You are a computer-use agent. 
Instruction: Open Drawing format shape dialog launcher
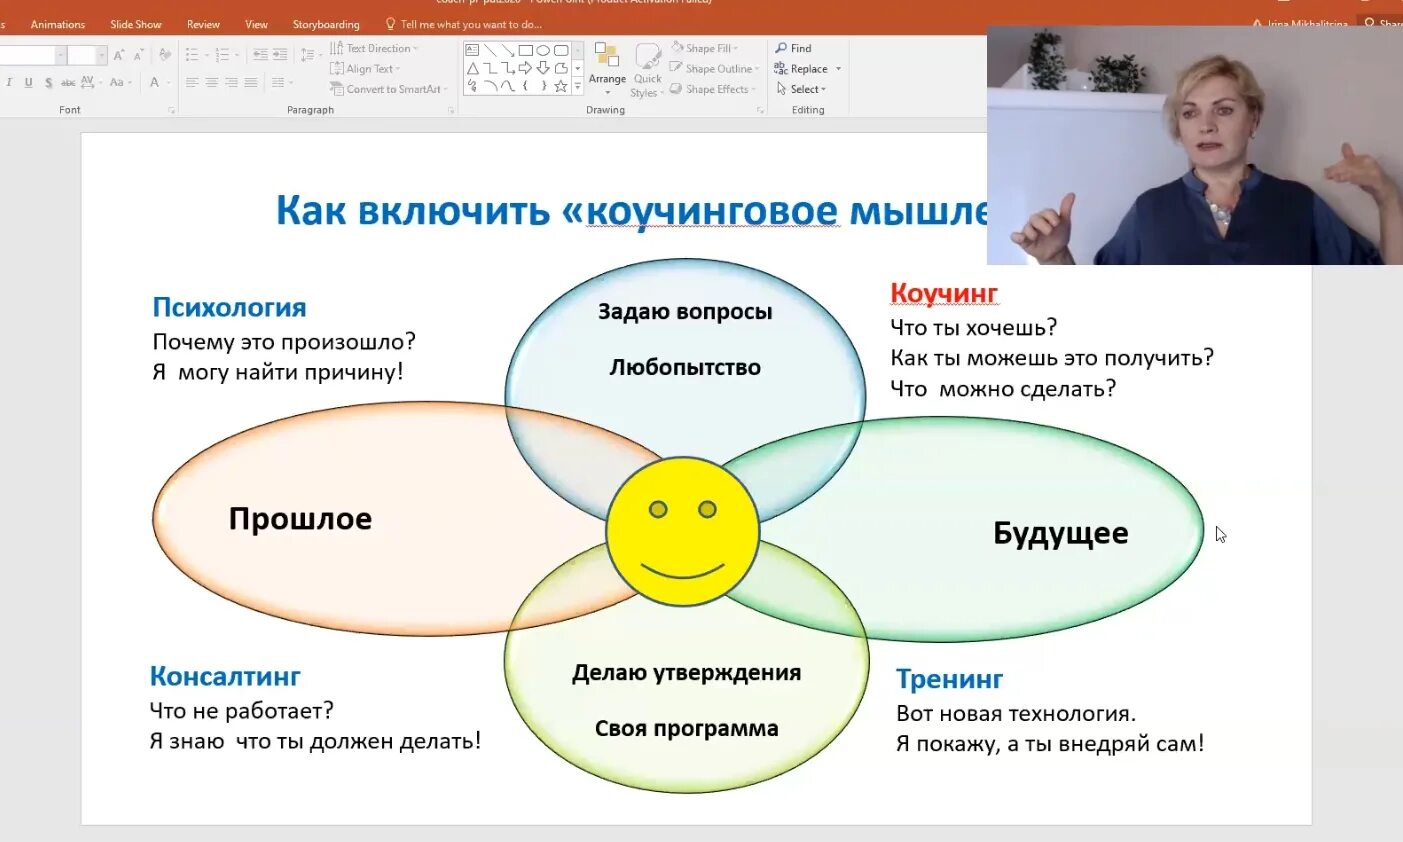760,110
